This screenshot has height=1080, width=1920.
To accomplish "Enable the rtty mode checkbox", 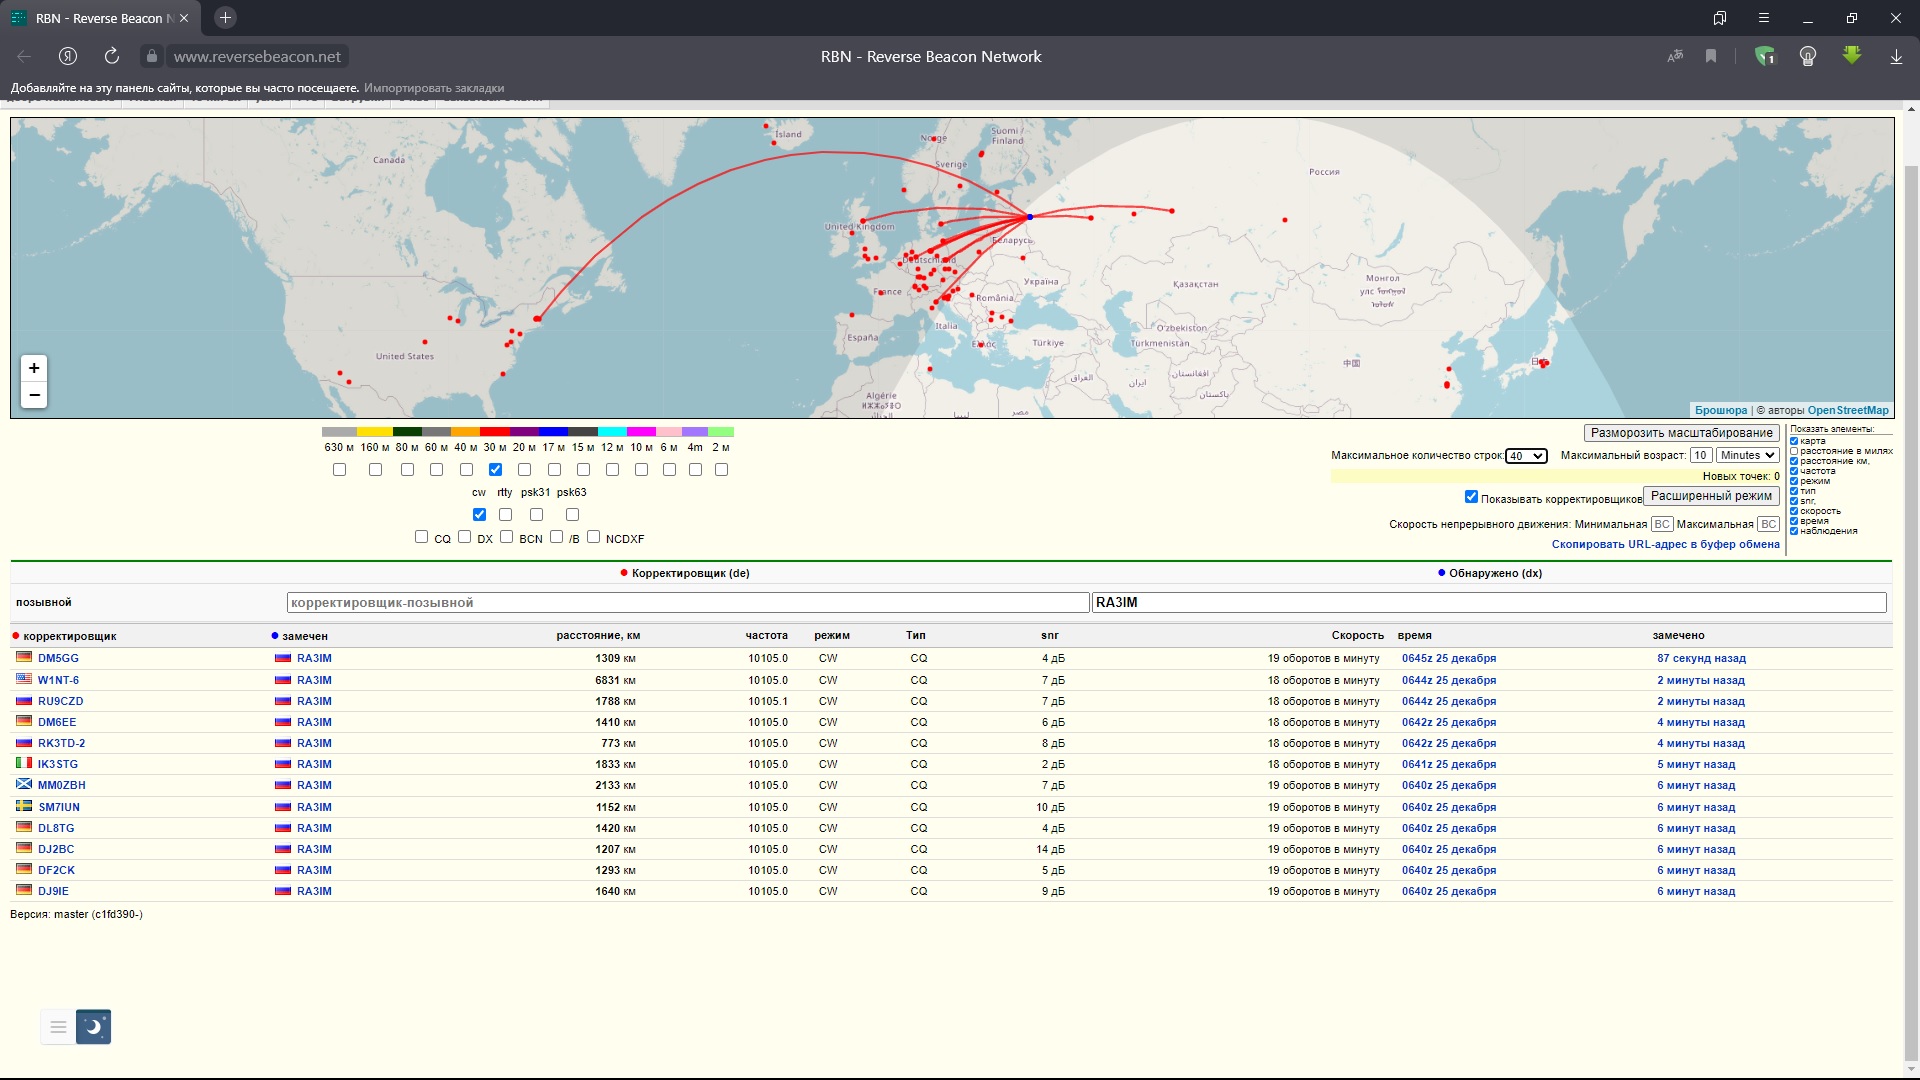I will pos(505,514).
